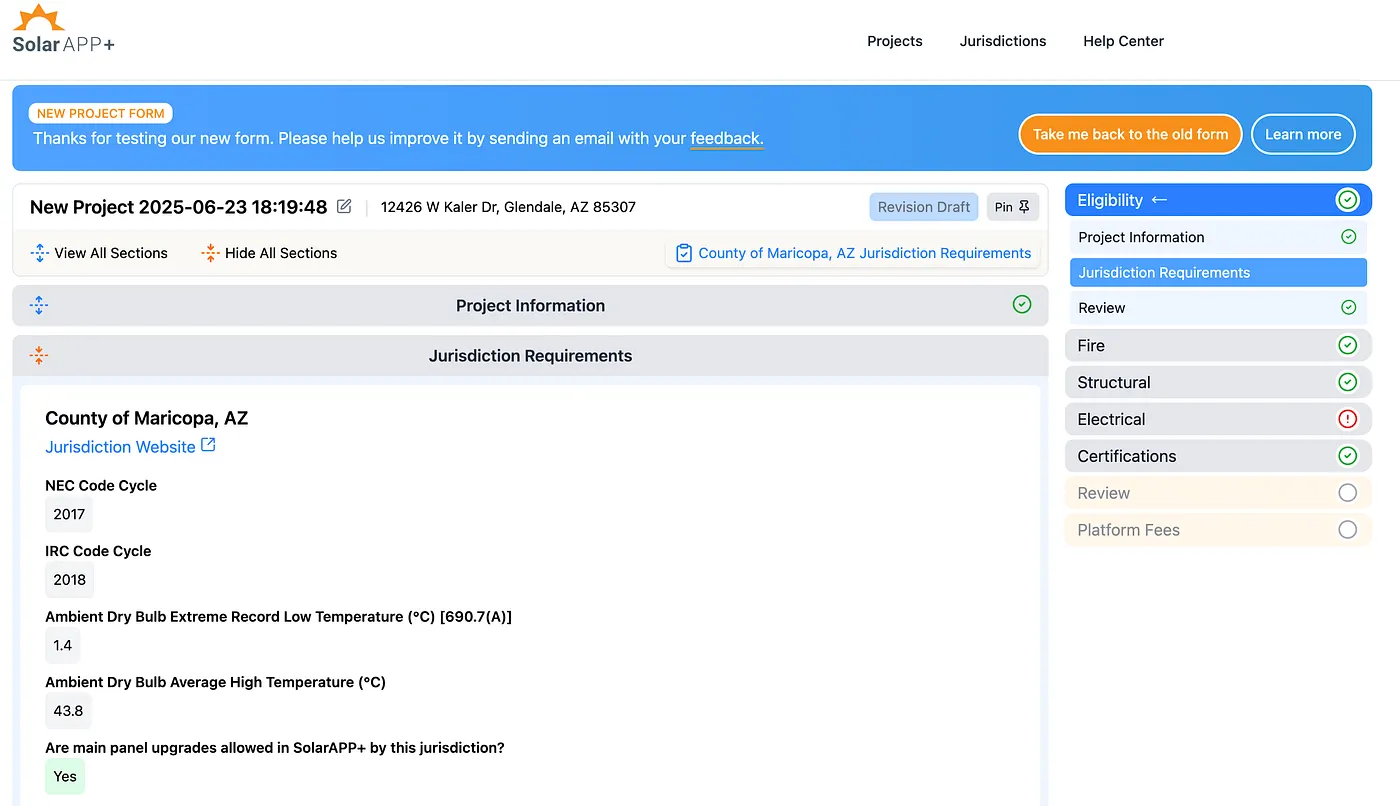Click the Yes value for main panel upgrades
Screen dimensions: 1400x806
tap(65, 776)
